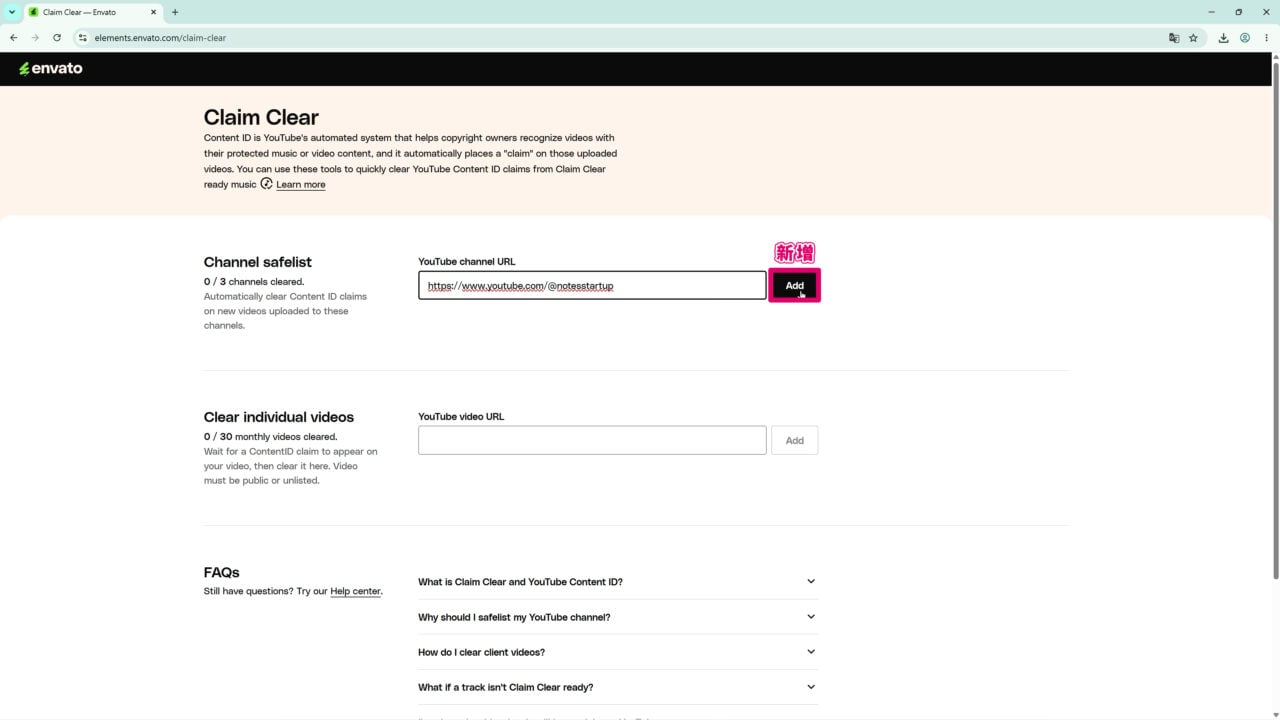Screen dimensions: 1280x720
Task: Open browser downloads icon
Action: (x=1223, y=38)
